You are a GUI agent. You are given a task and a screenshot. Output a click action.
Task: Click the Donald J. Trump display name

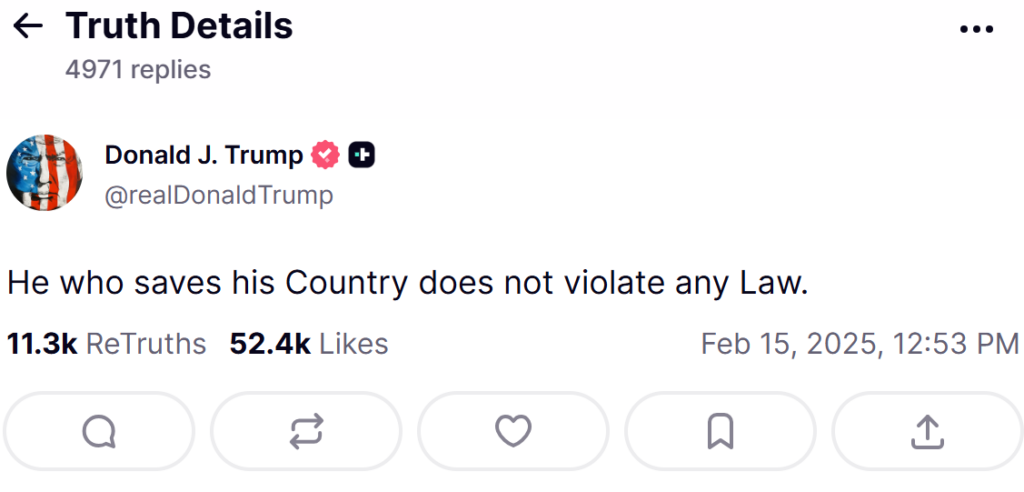[x=204, y=155]
